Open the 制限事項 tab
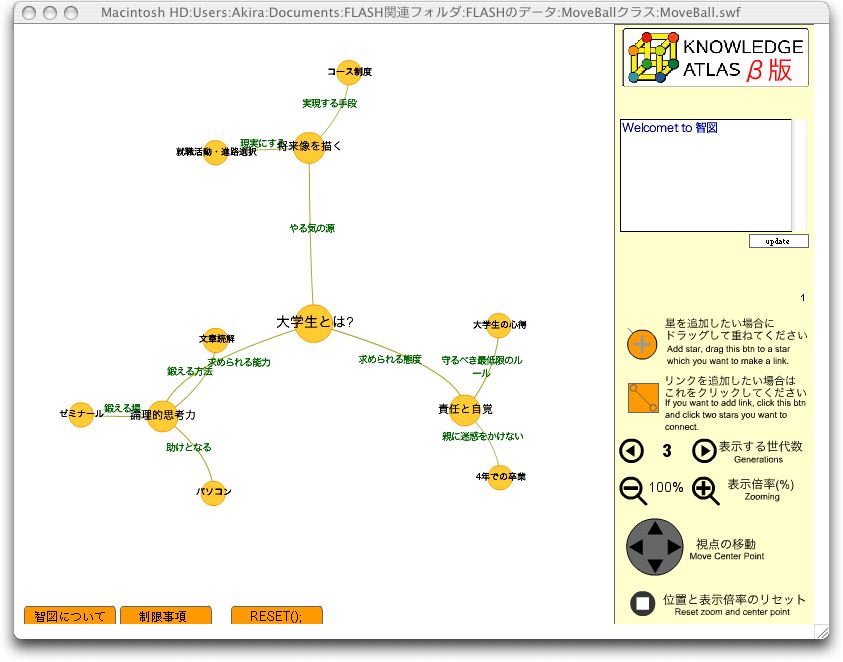843x662 pixels. point(165,616)
